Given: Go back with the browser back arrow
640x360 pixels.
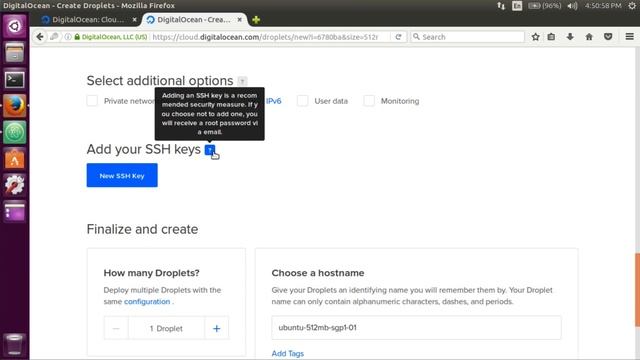Looking at the screenshot, I should tap(40, 37).
